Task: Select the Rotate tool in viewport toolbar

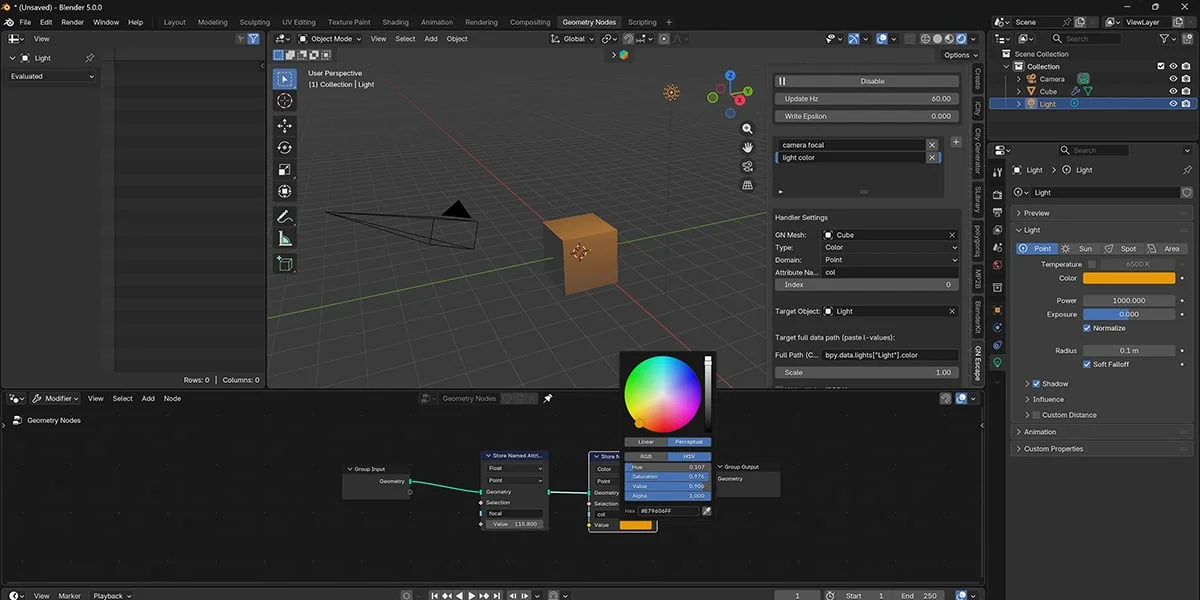Action: tap(285, 147)
